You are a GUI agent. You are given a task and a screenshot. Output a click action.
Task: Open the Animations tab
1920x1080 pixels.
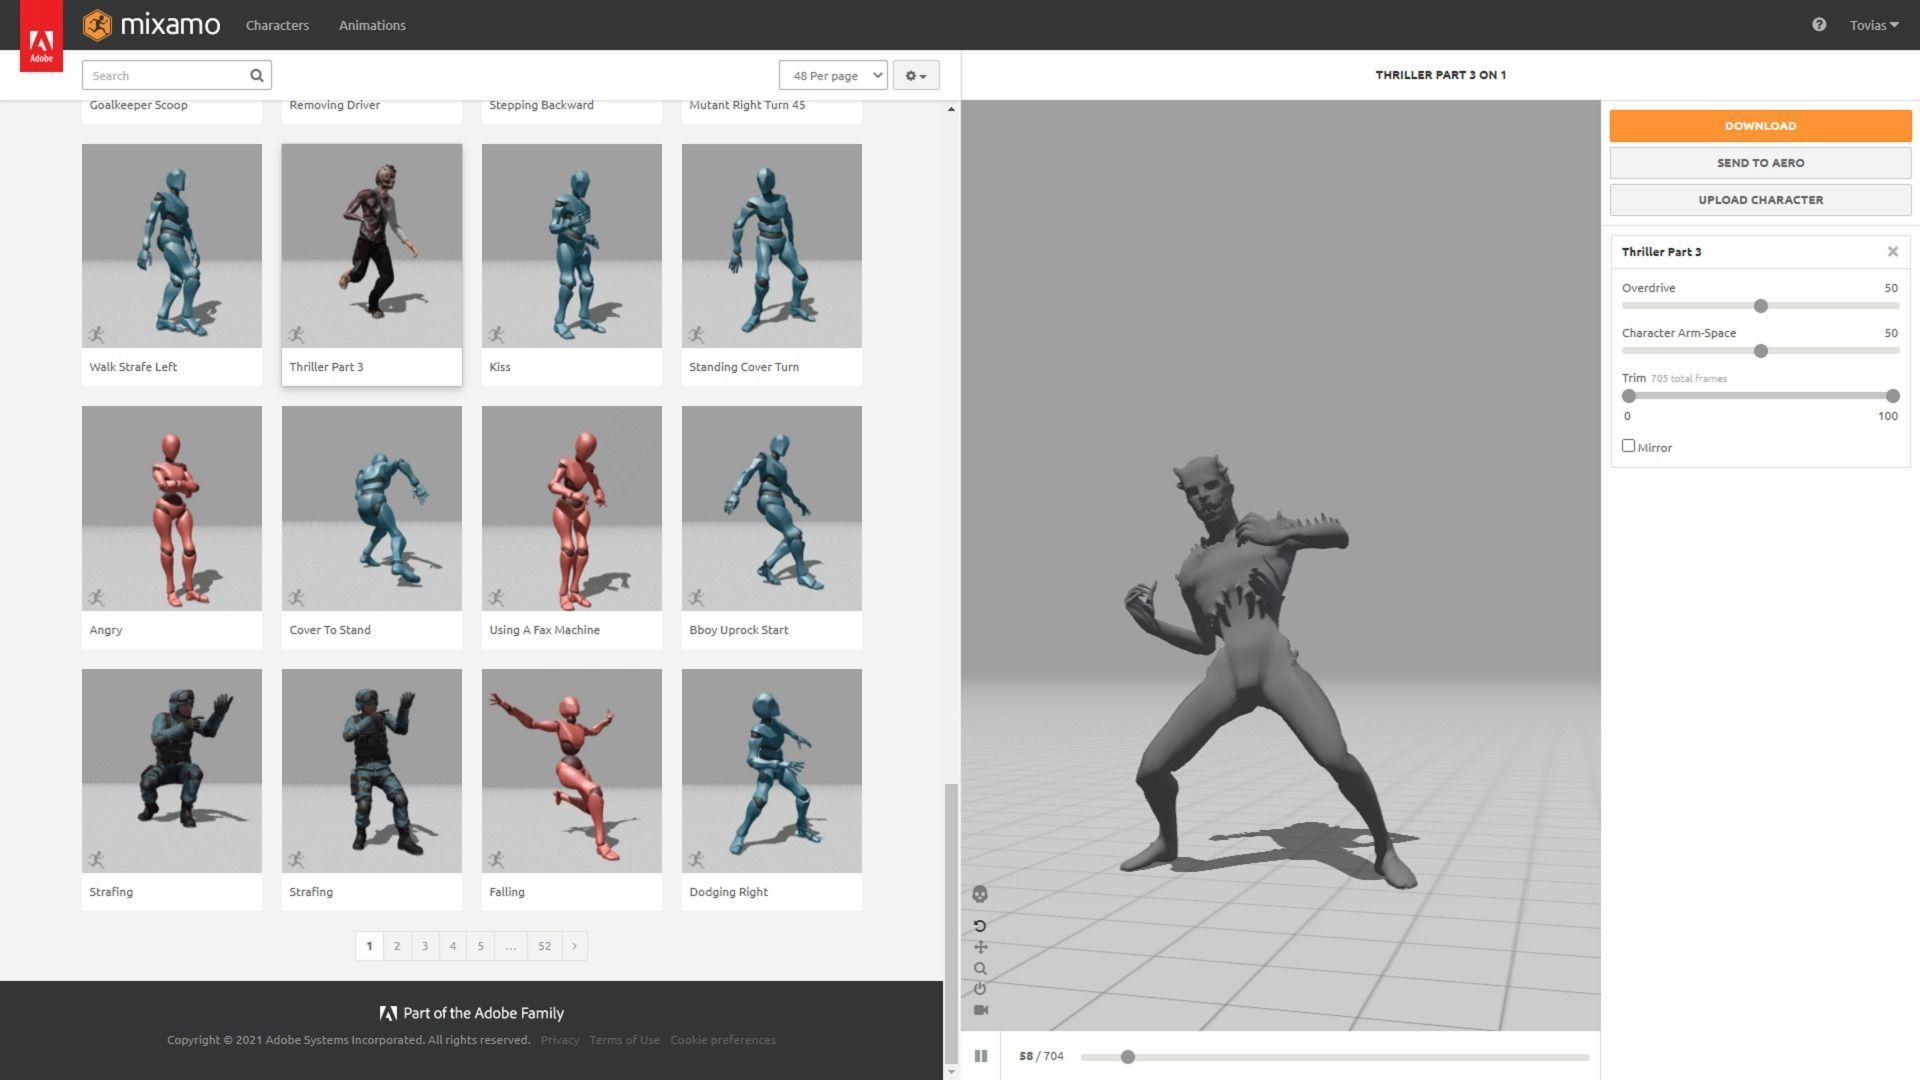tap(372, 25)
